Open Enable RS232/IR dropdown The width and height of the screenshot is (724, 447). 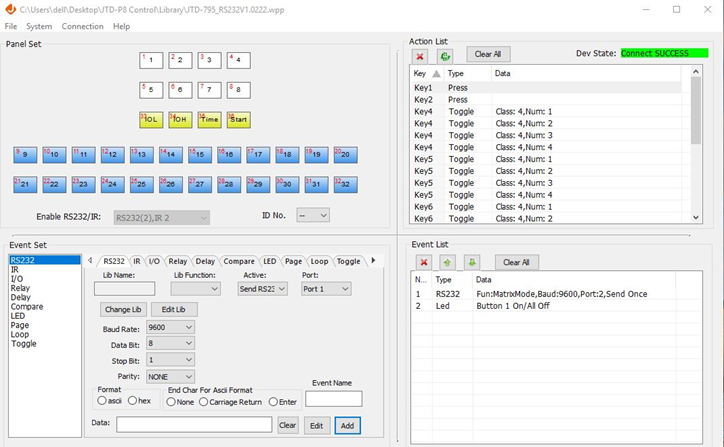pos(162,218)
